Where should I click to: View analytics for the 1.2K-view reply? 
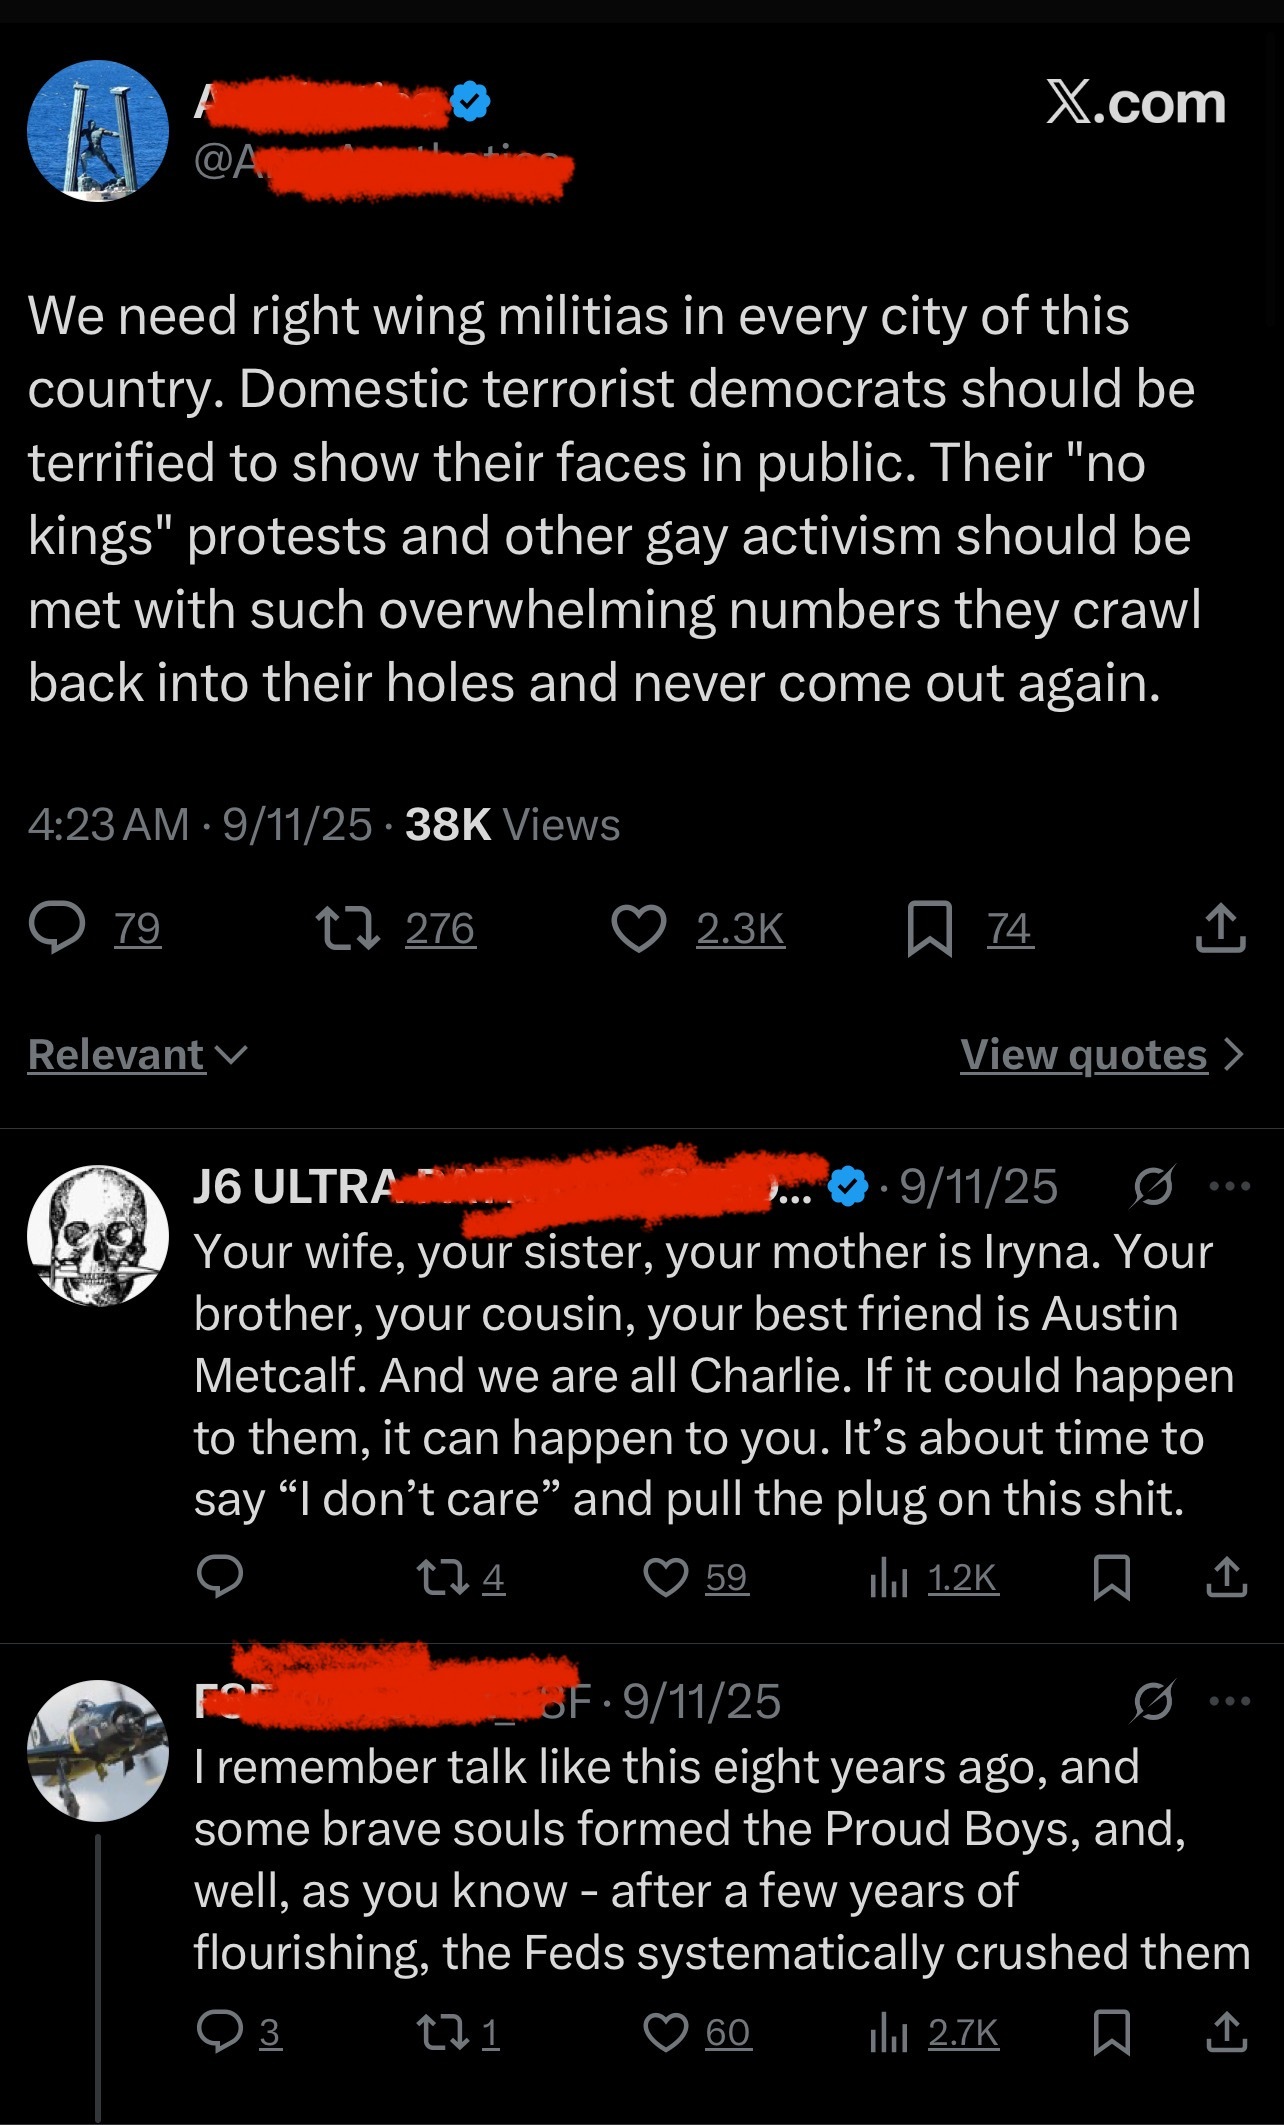pyautogui.click(x=936, y=1578)
